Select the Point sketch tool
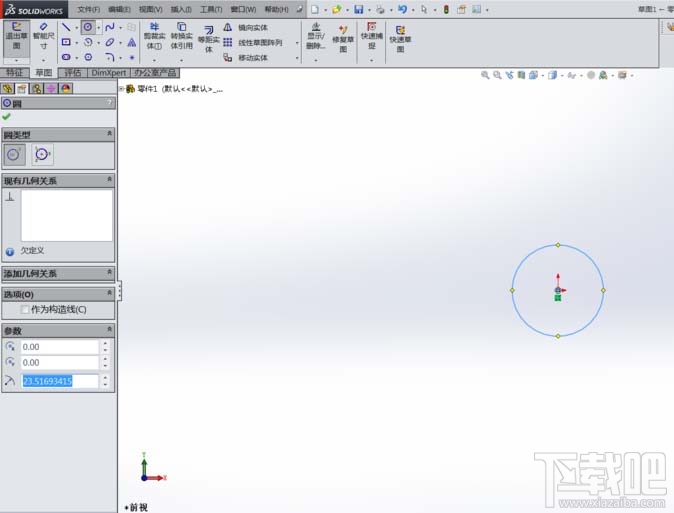The height and width of the screenshot is (513, 674). coord(132,57)
